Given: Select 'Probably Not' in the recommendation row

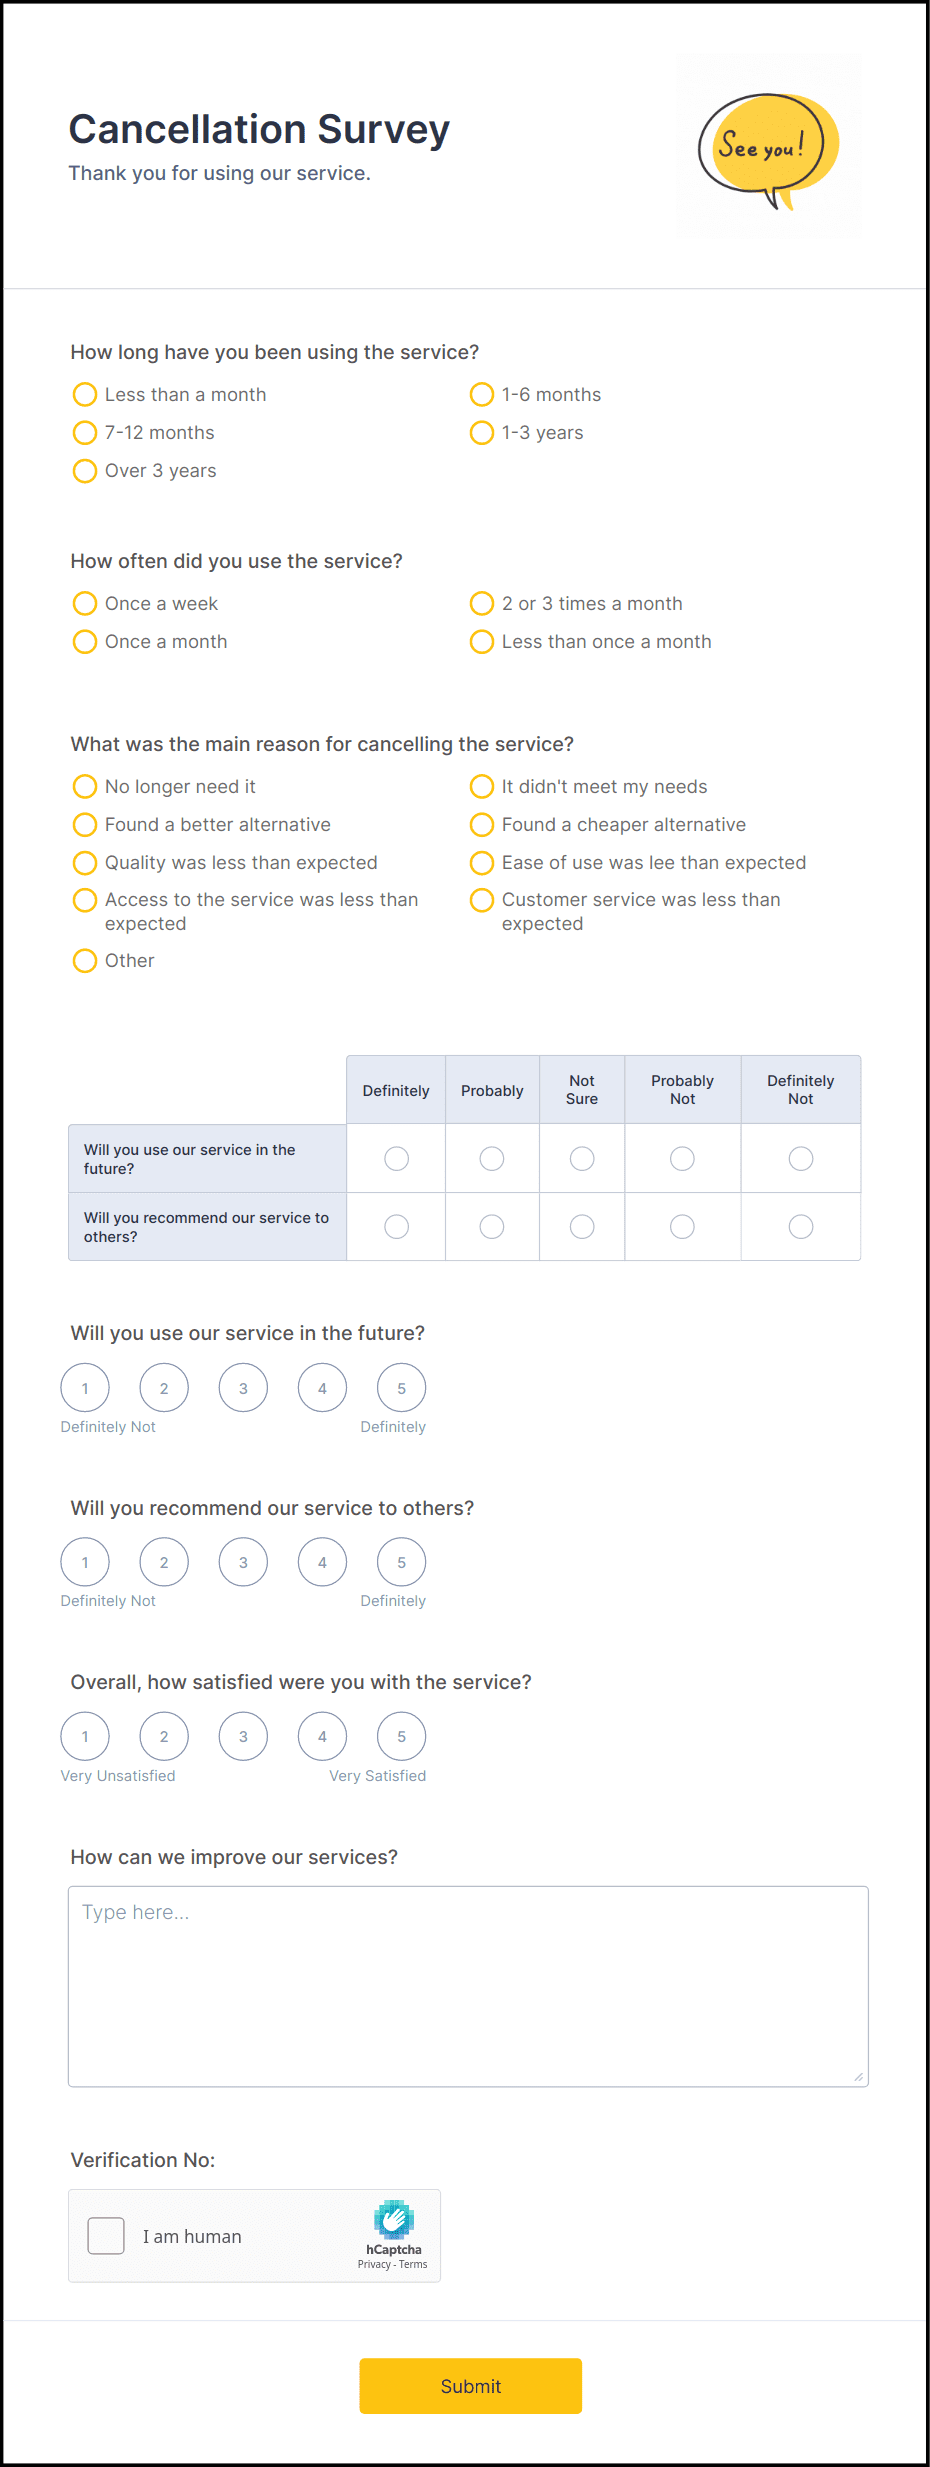Looking at the screenshot, I should point(682,1226).
